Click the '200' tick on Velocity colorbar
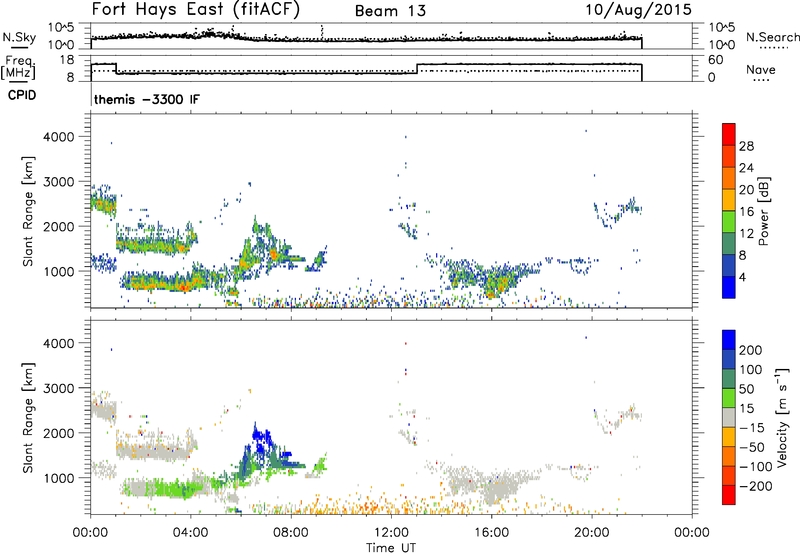800x554 pixels. (751, 350)
